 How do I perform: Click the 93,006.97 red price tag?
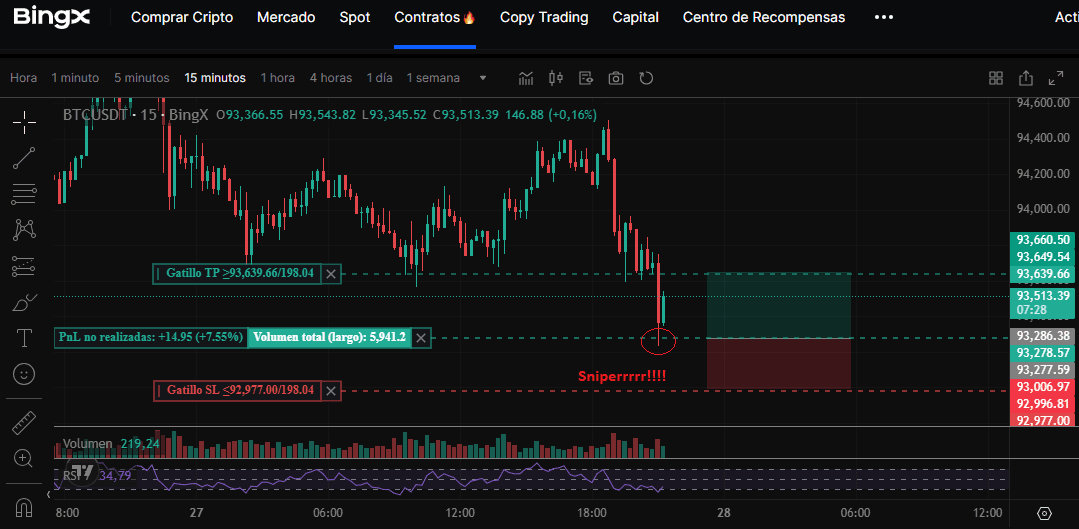1043,387
